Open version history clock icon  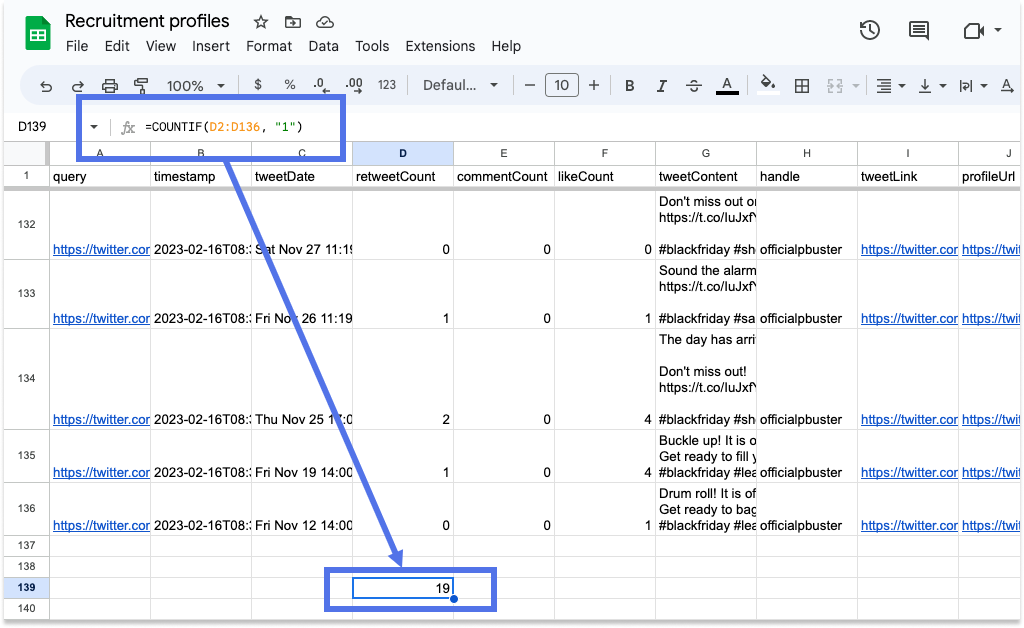point(869,30)
